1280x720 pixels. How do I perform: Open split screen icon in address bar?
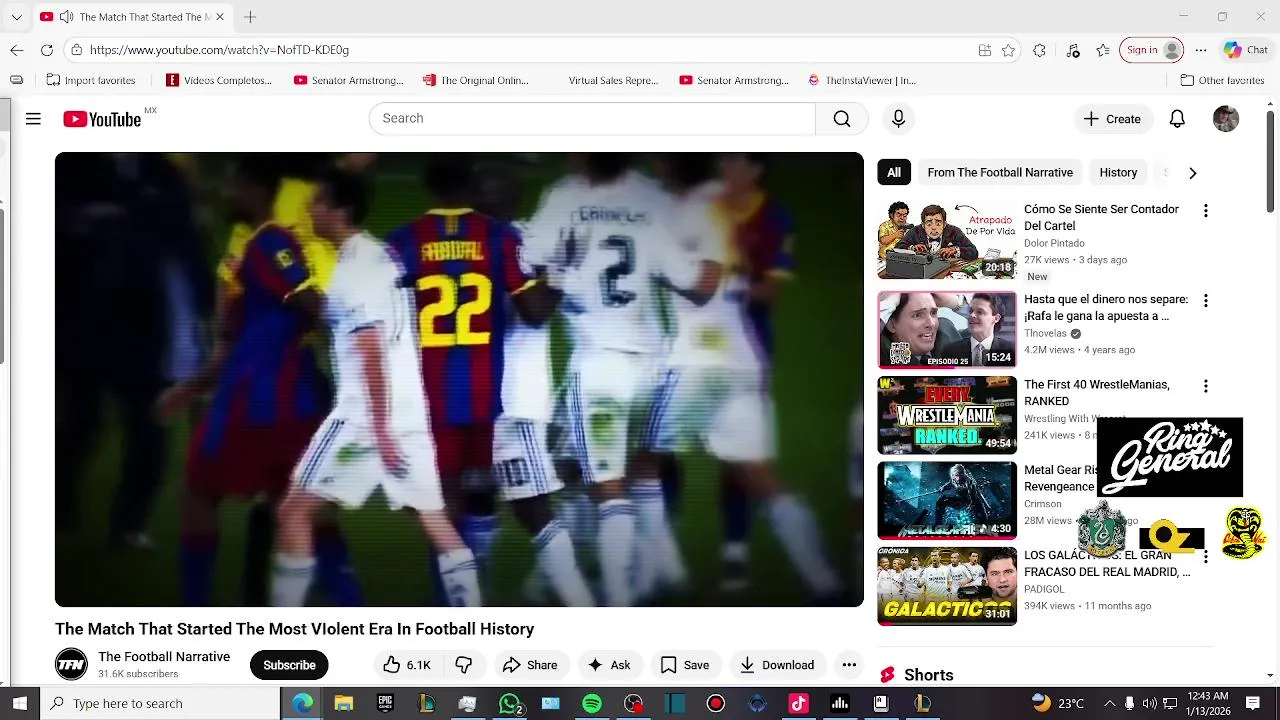(985, 50)
